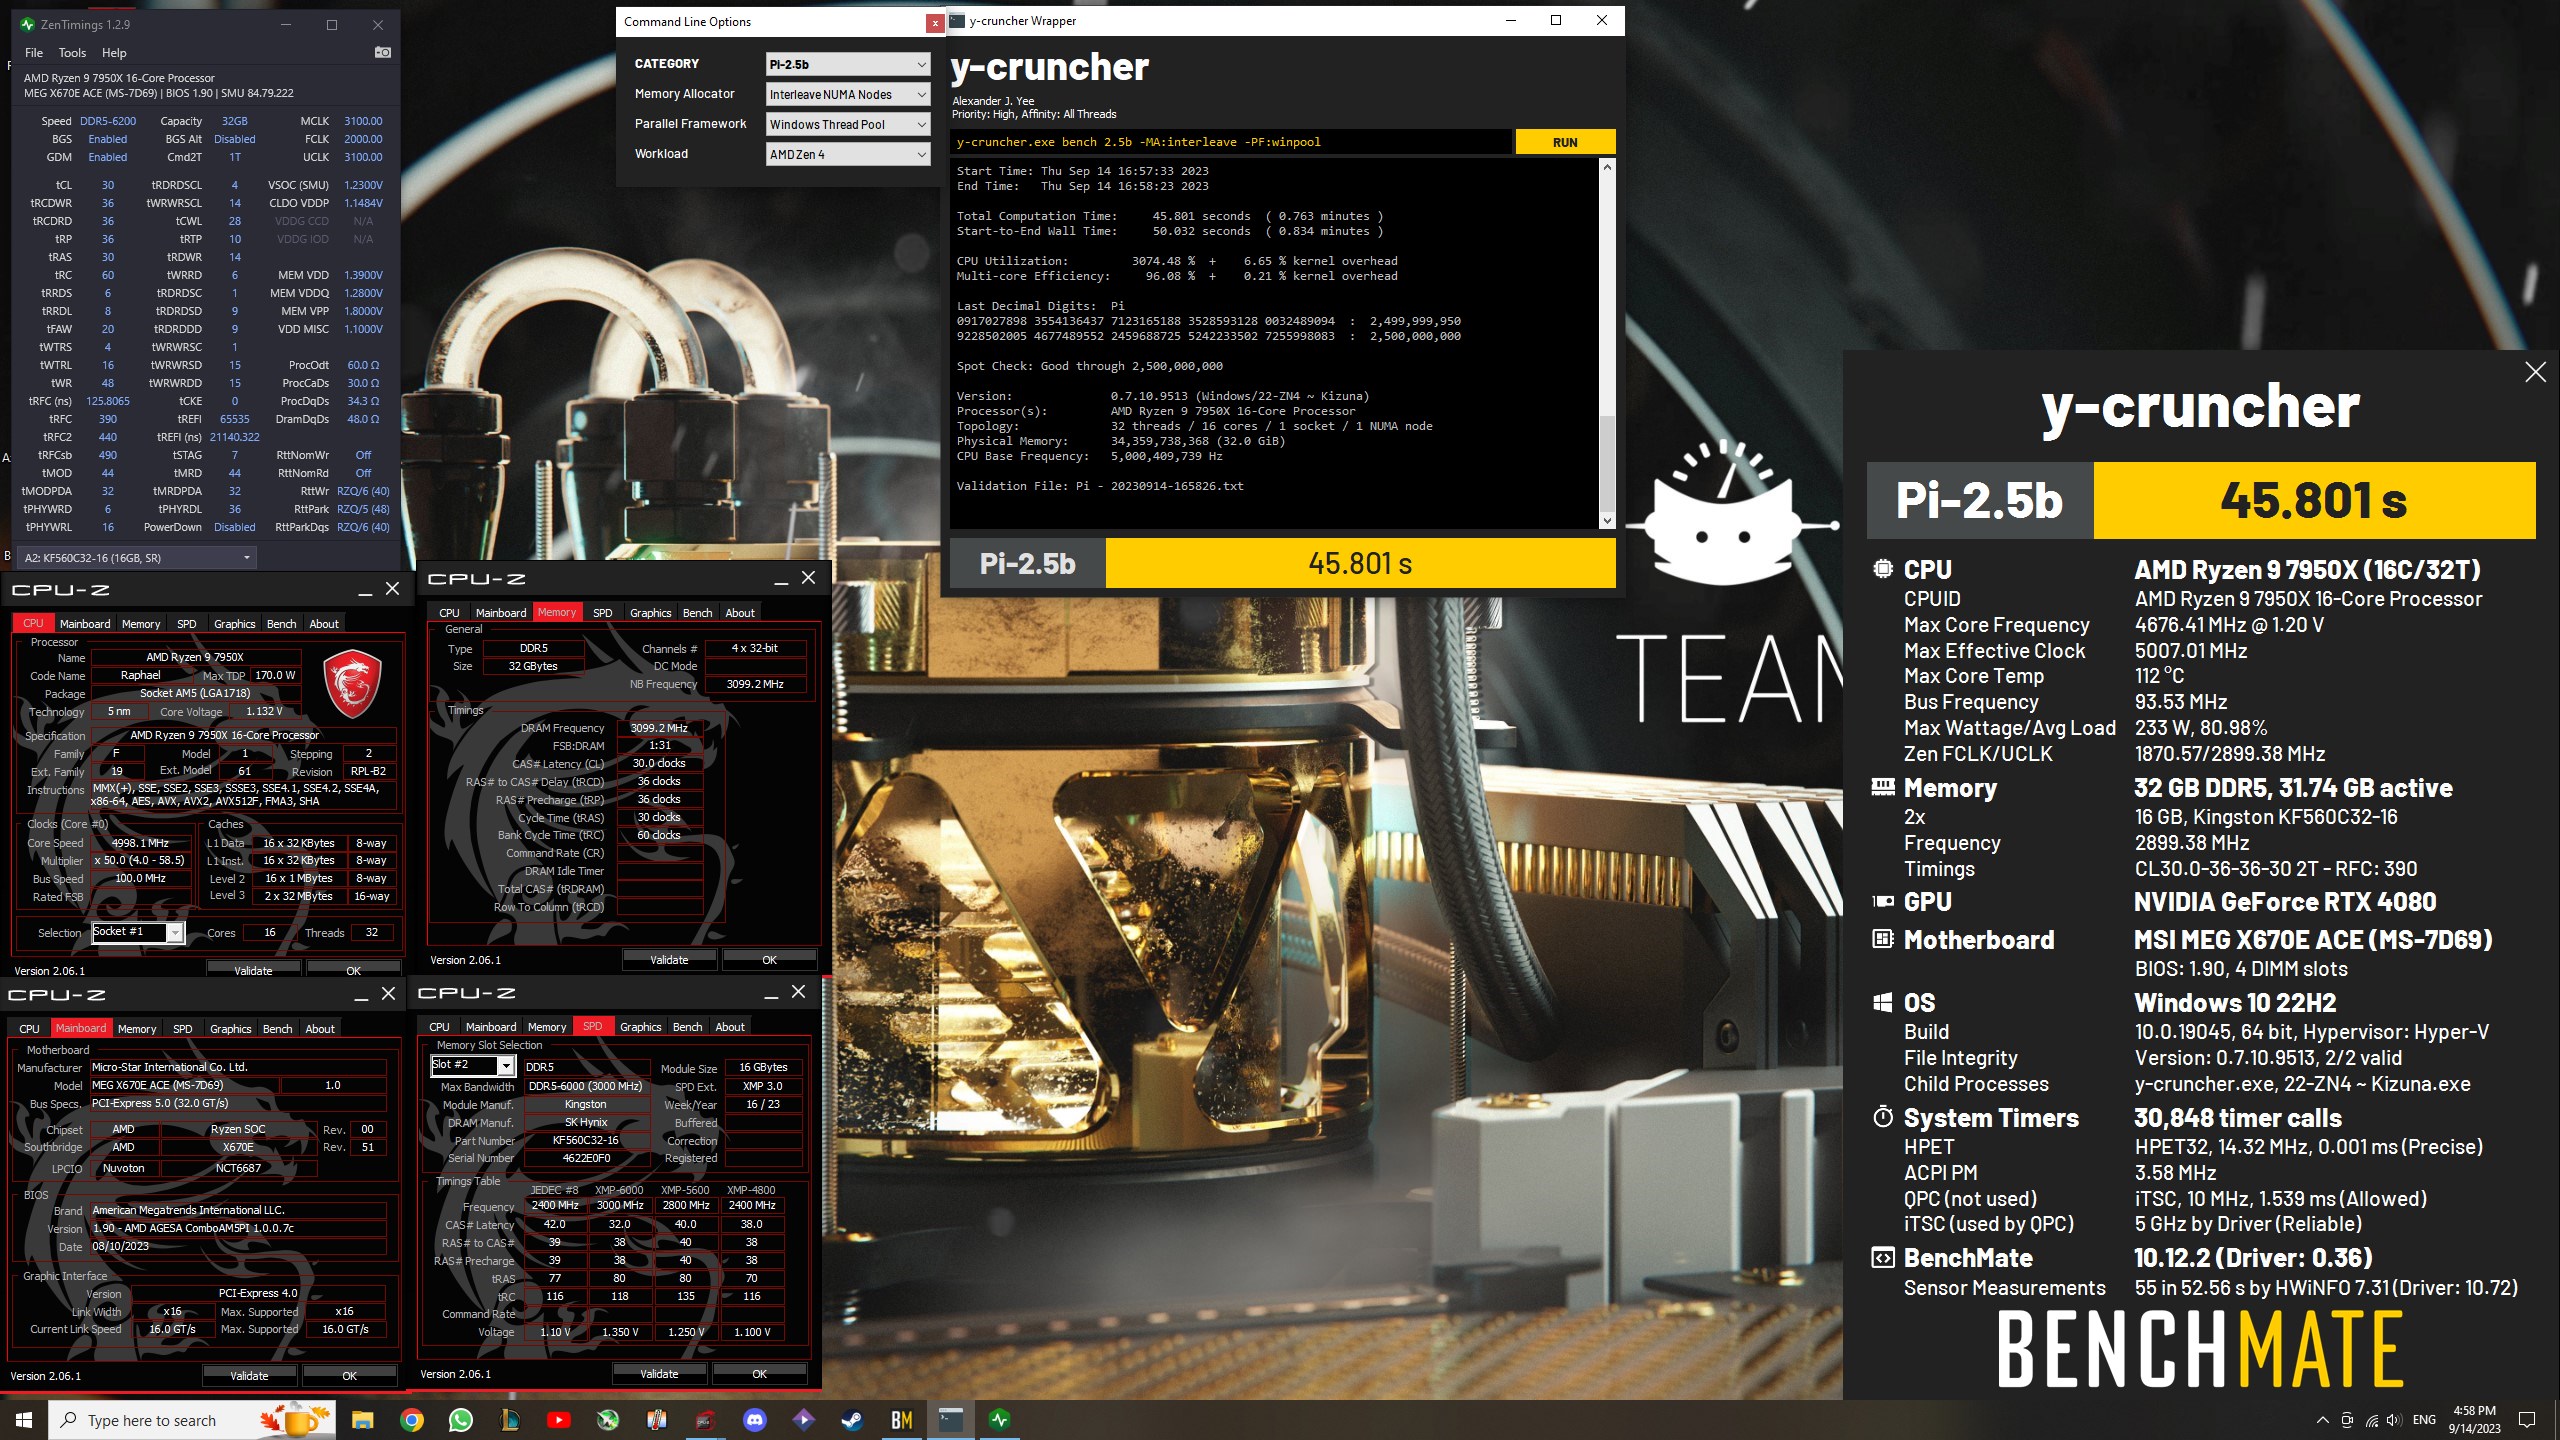The image size is (2560, 1440).
Task: Switch to Graphics tab in CPU-Z Memory window
Action: [650, 613]
